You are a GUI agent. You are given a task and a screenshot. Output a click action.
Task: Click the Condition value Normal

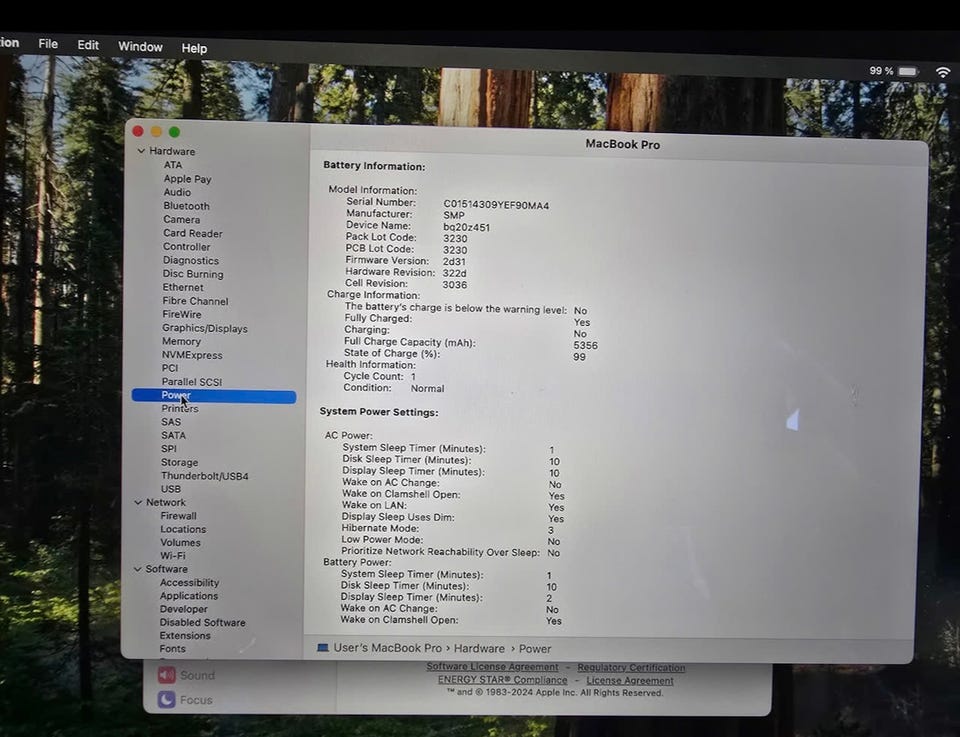click(x=427, y=388)
